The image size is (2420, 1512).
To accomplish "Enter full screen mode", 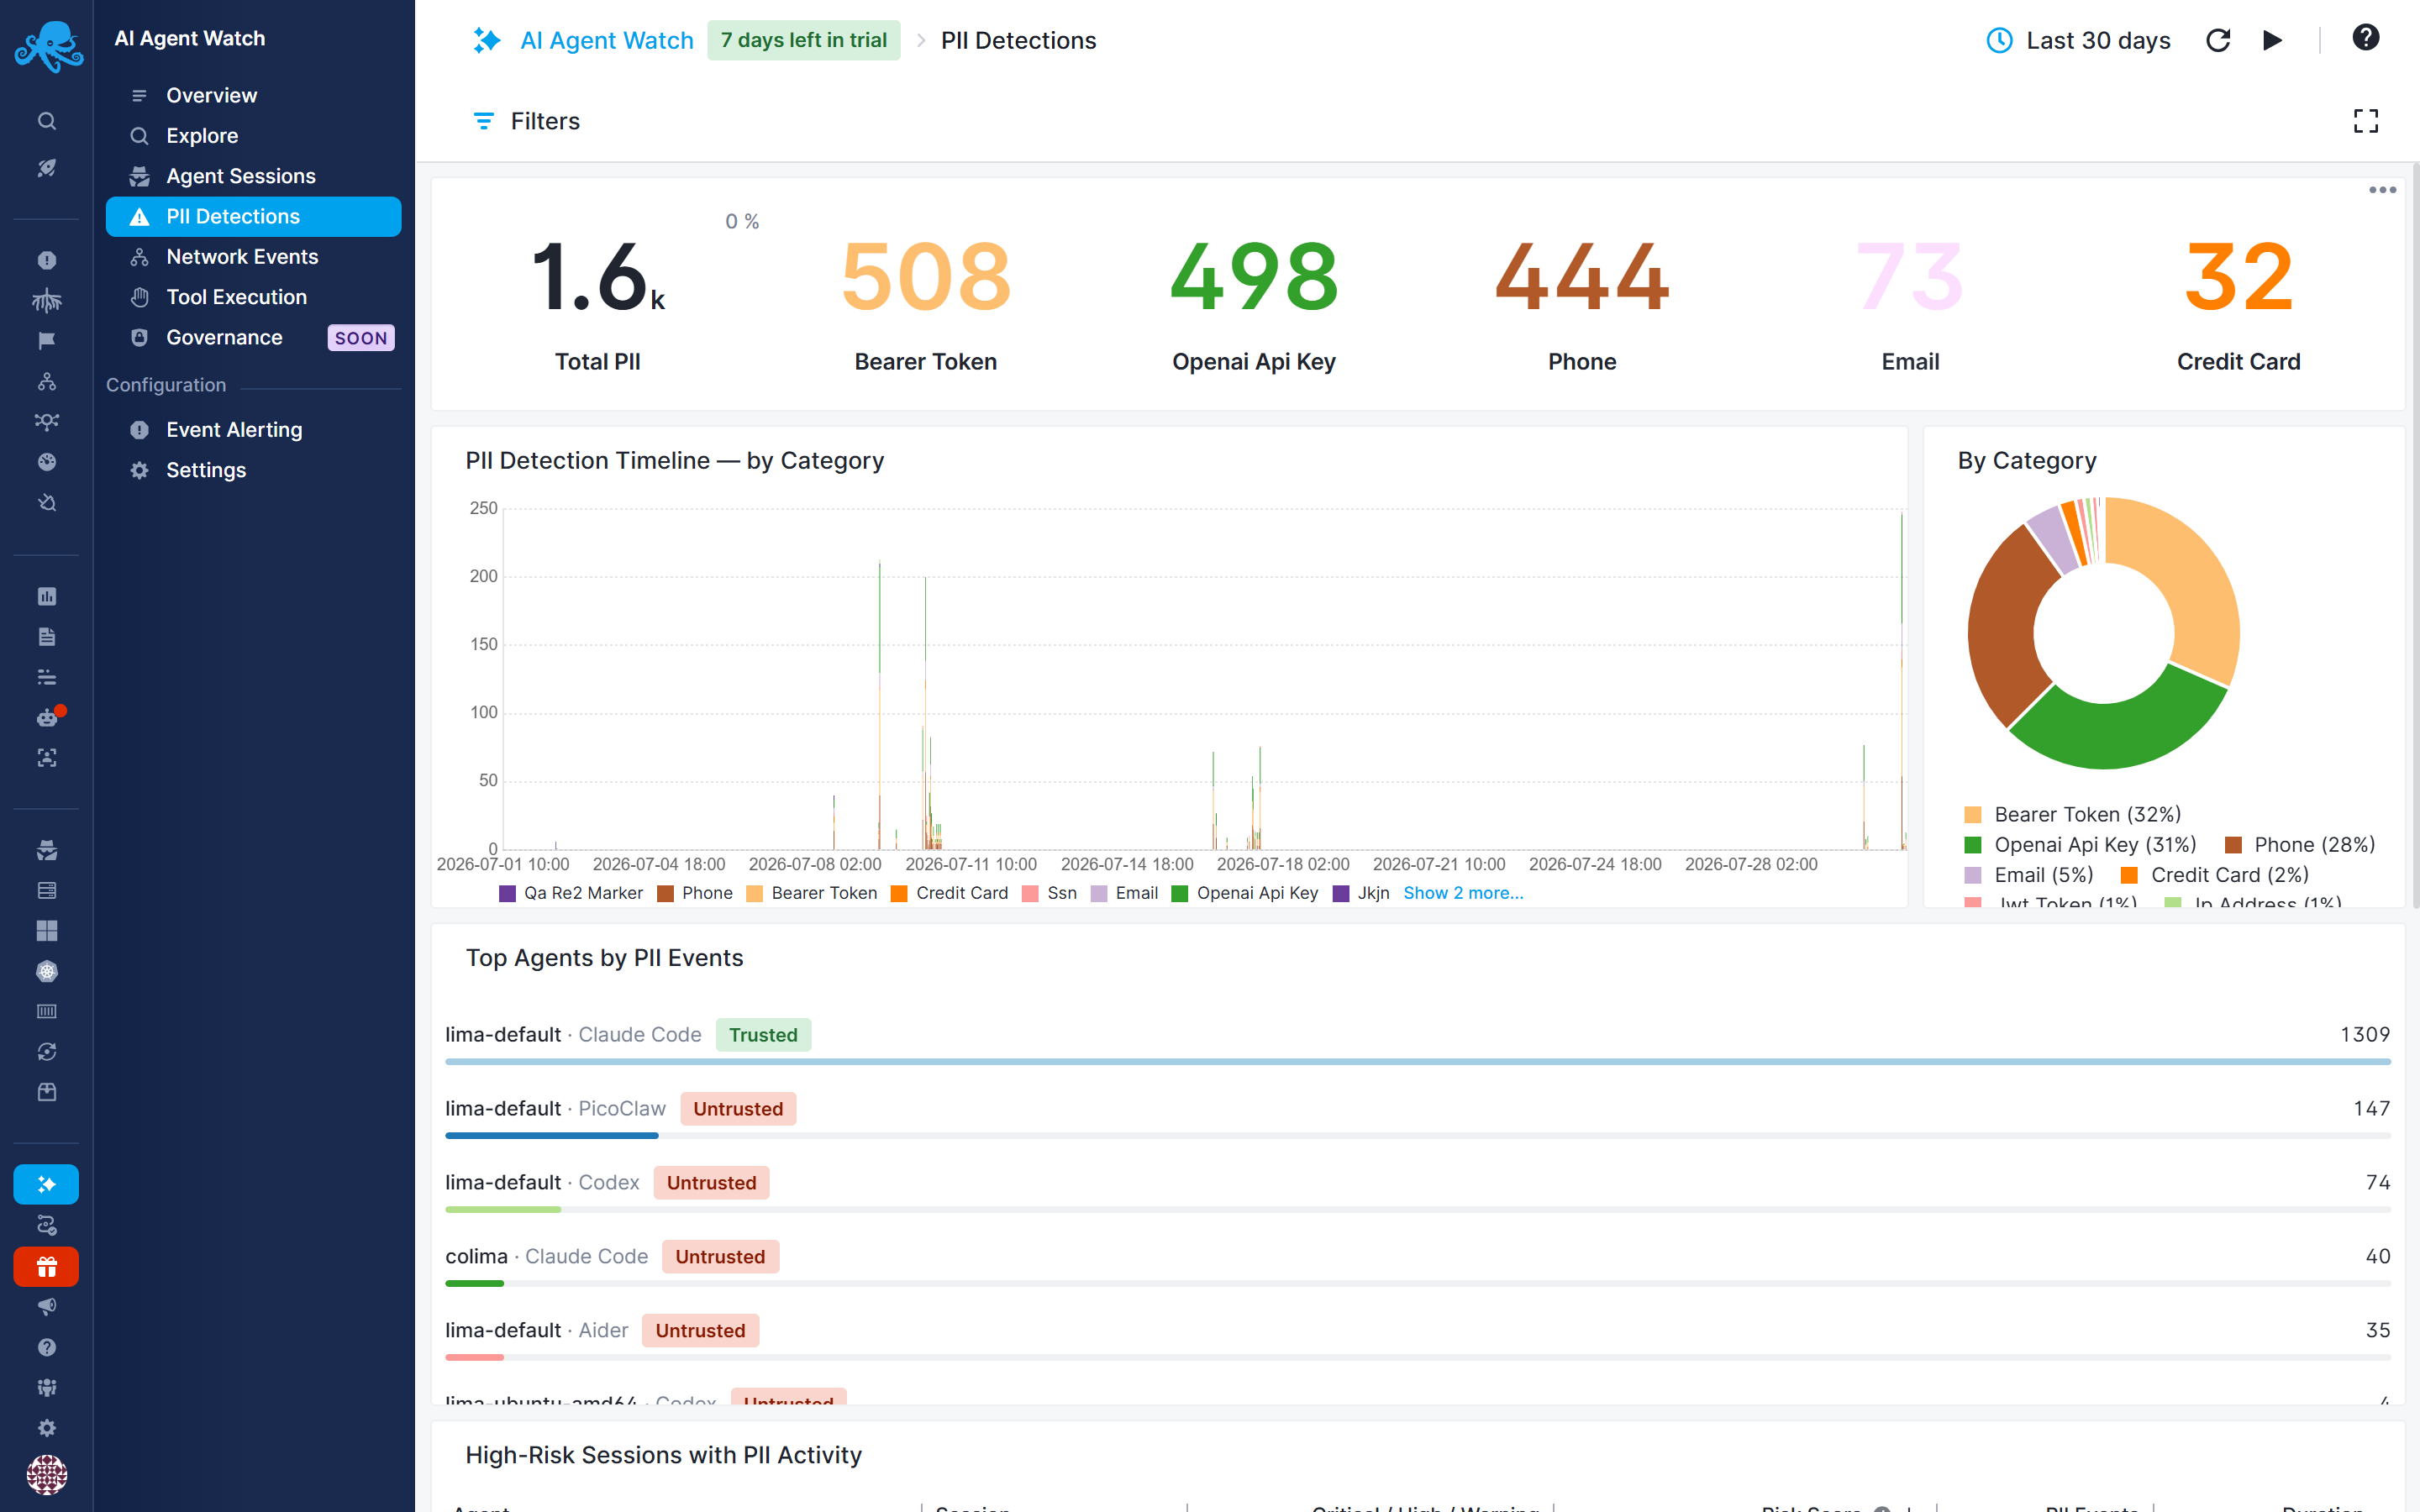I will tap(2366, 121).
